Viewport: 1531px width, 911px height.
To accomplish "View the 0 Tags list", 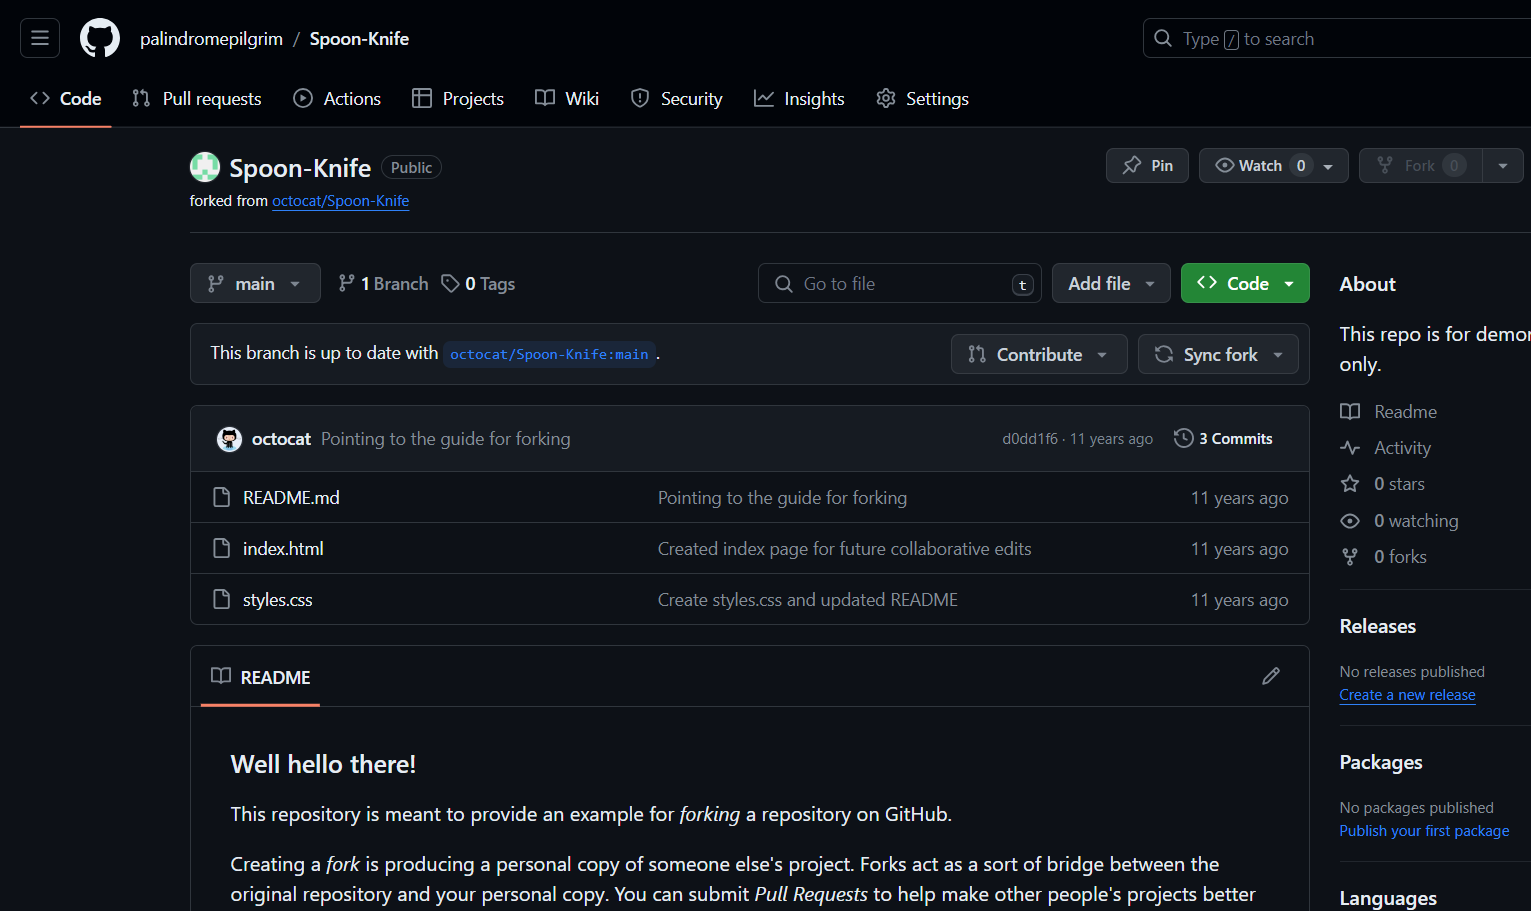I will click(479, 284).
